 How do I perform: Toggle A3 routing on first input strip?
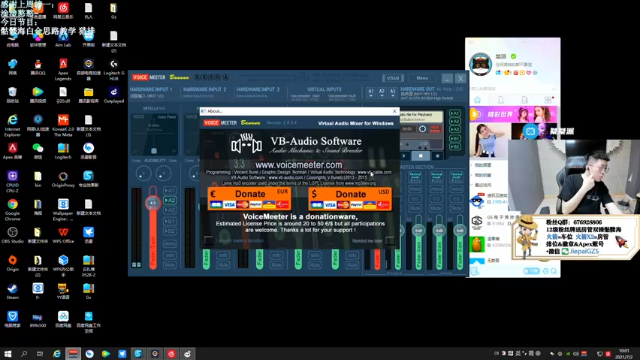tap(169, 210)
